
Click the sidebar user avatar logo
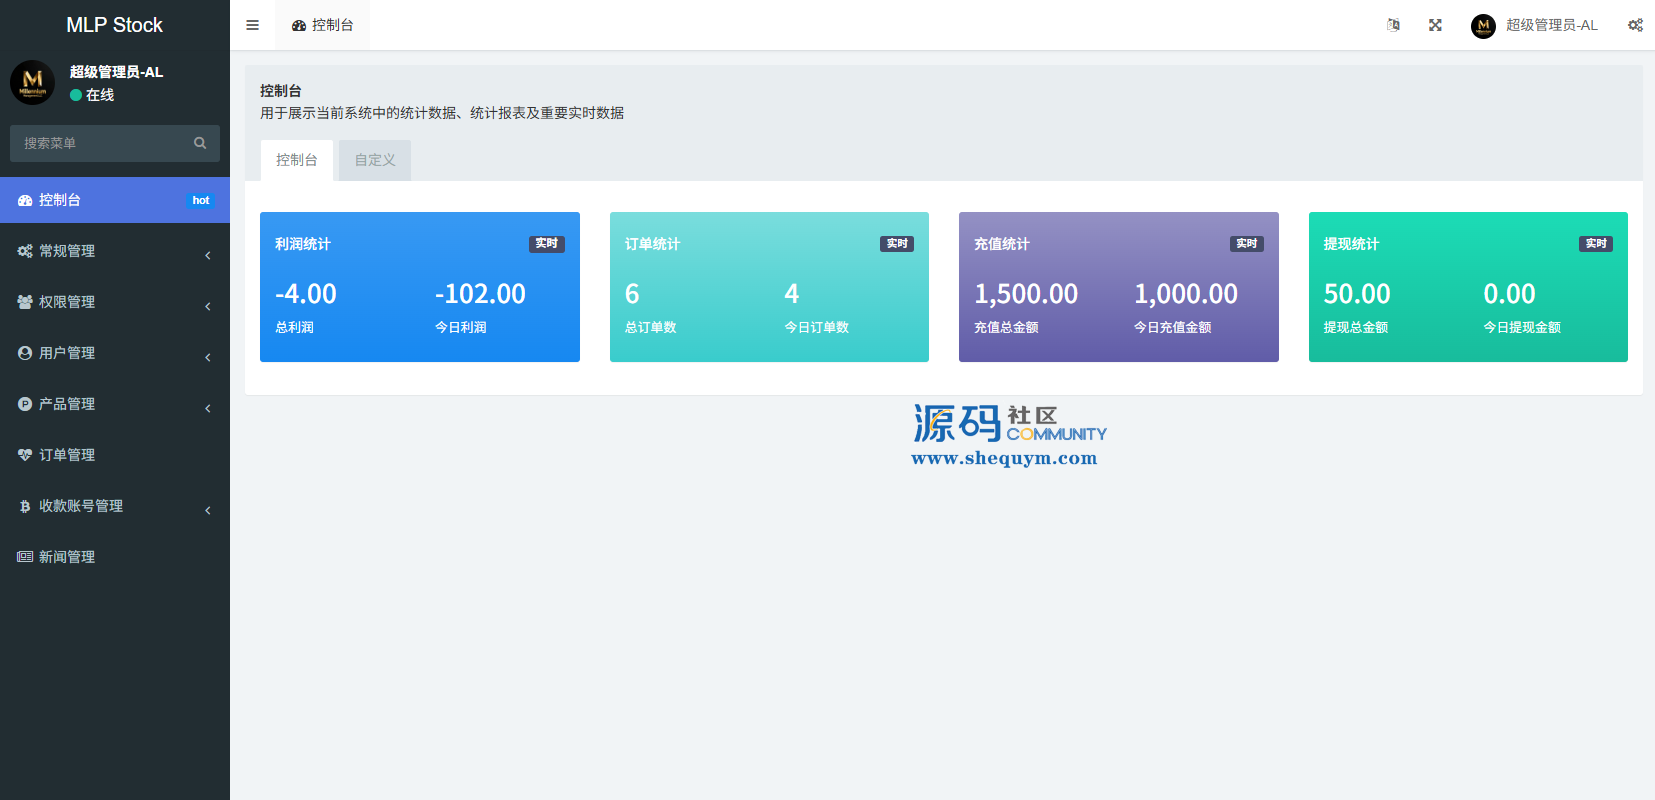32,82
